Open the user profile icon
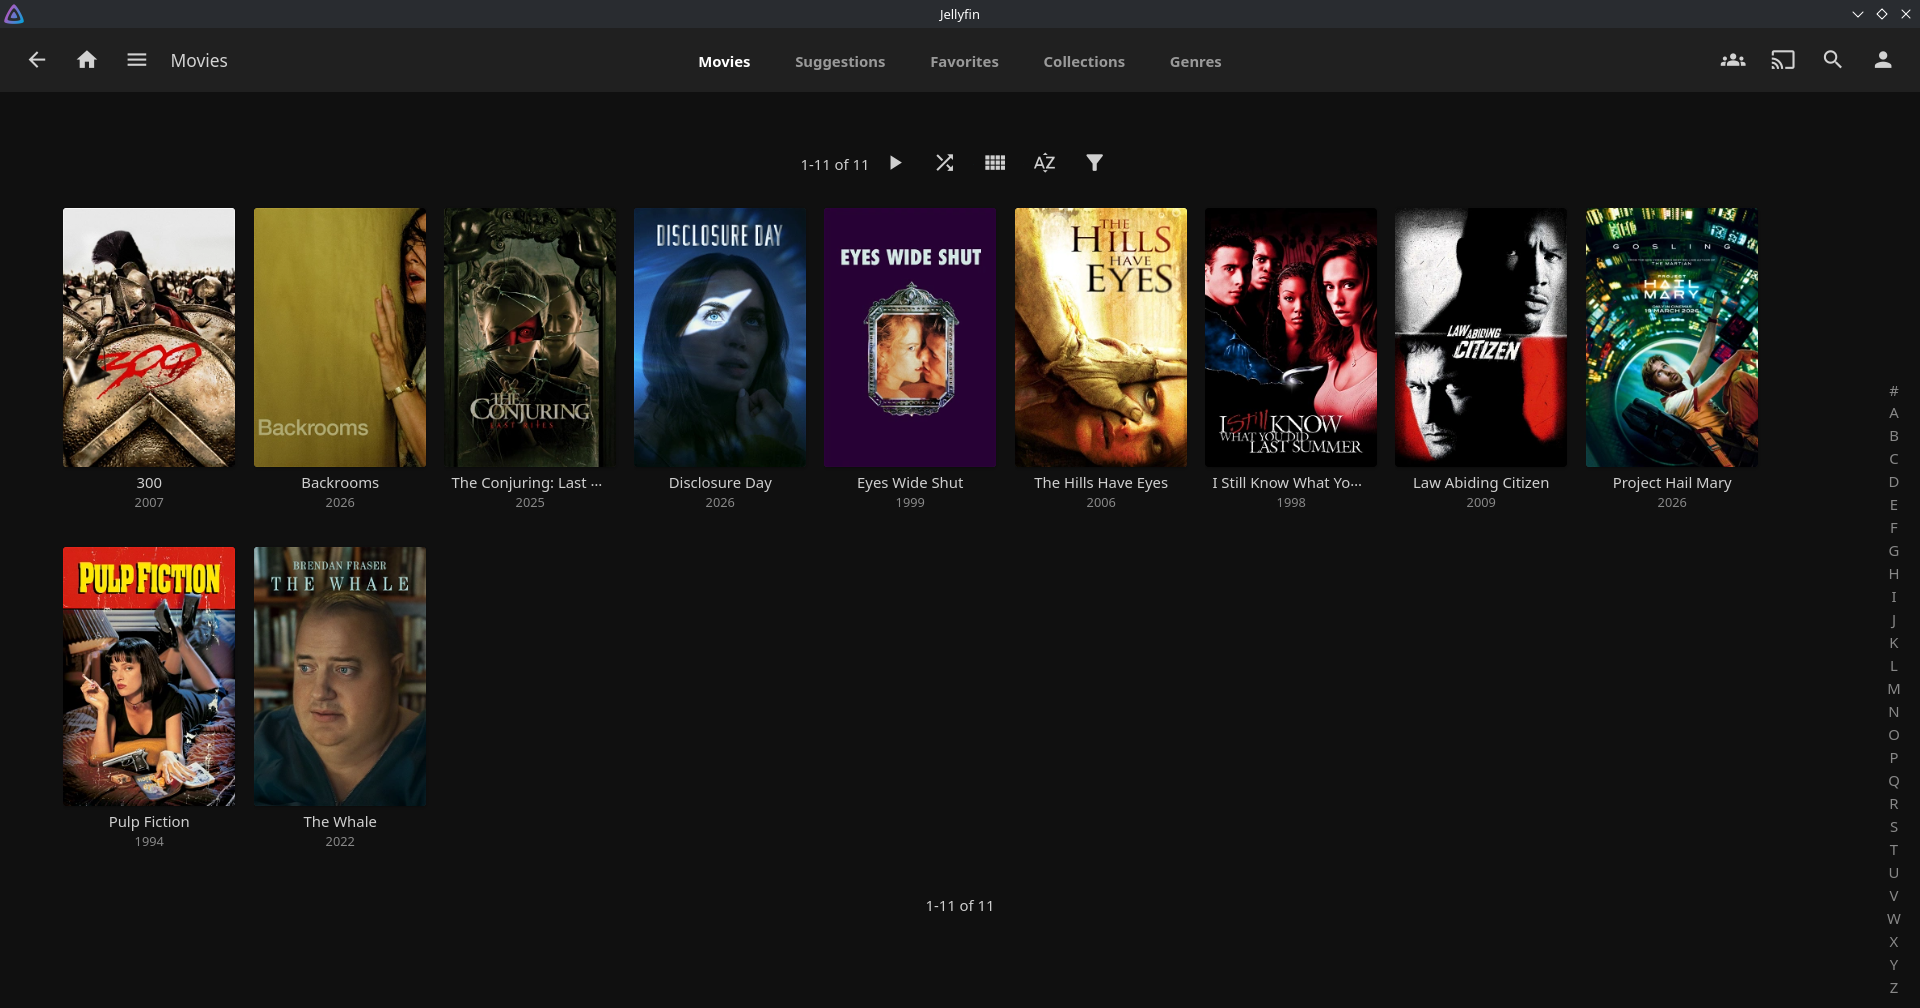 coord(1883,60)
